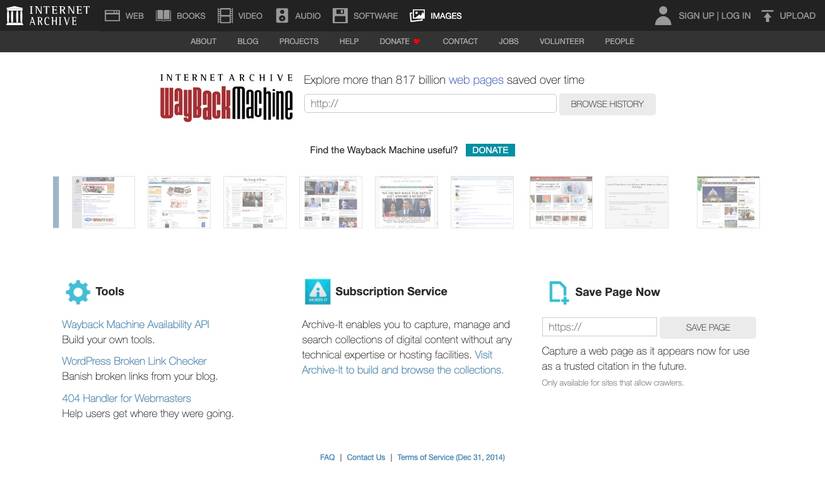Open the Video film-strip icon
The image size is (825, 482).
coord(225,16)
